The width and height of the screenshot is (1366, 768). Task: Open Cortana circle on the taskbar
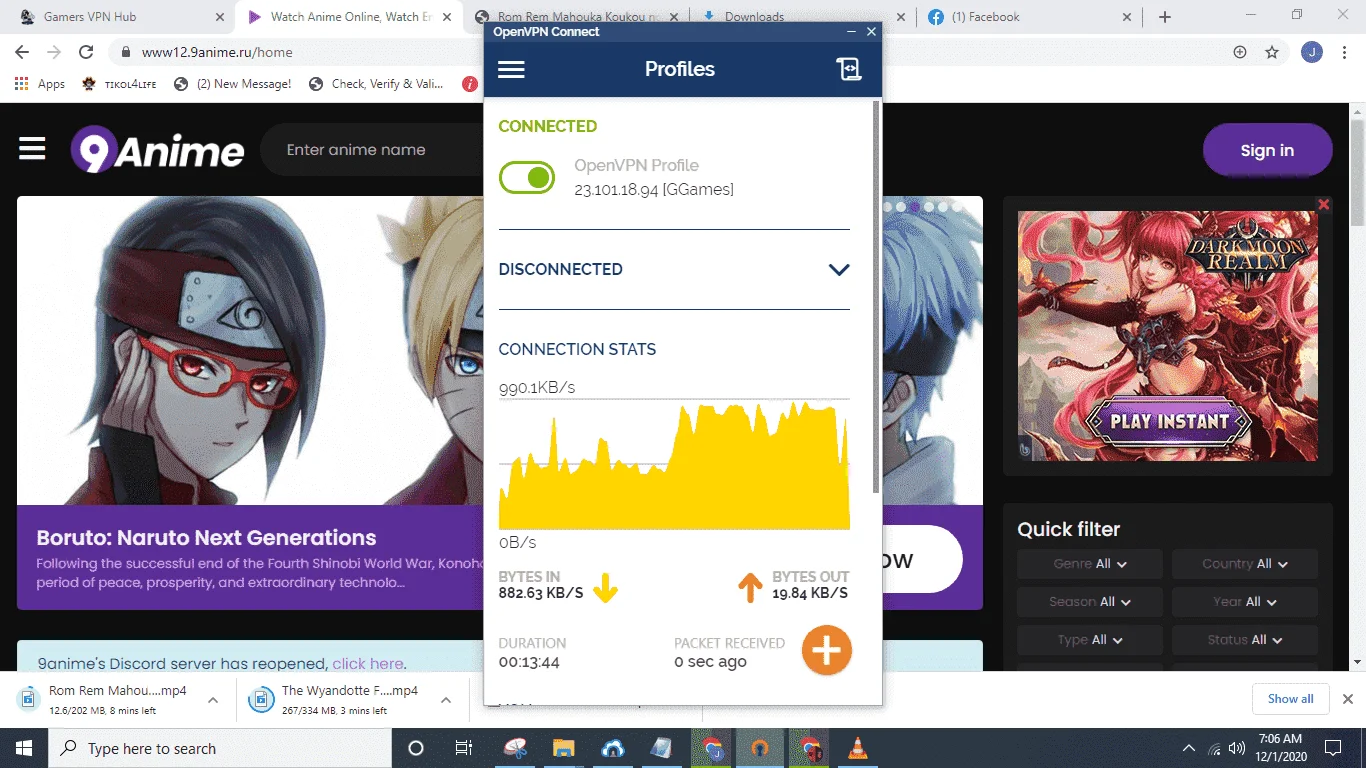point(416,748)
